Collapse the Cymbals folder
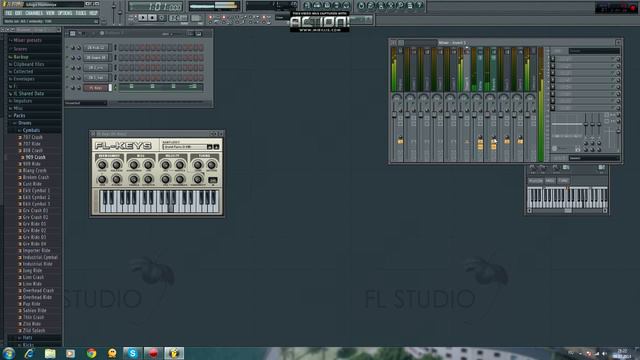This screenshot has width=640, height=360. 31,131
